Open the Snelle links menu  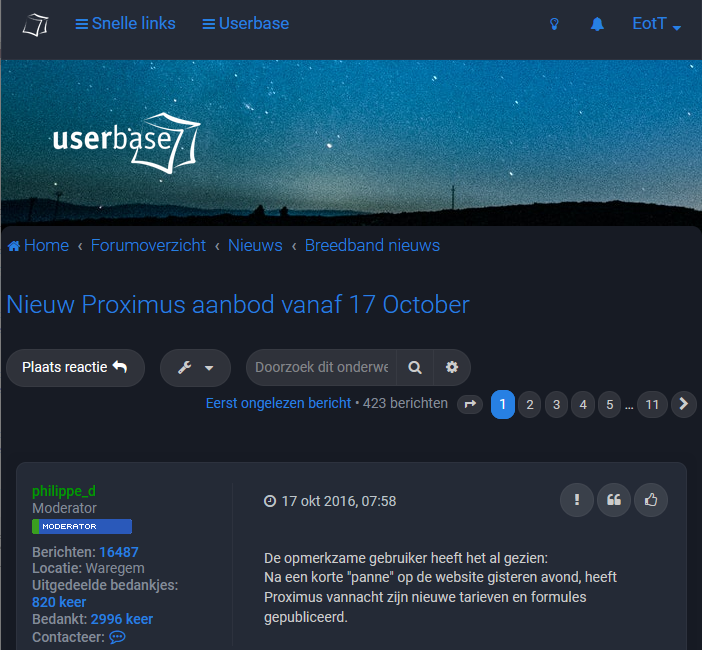[125, 24]
